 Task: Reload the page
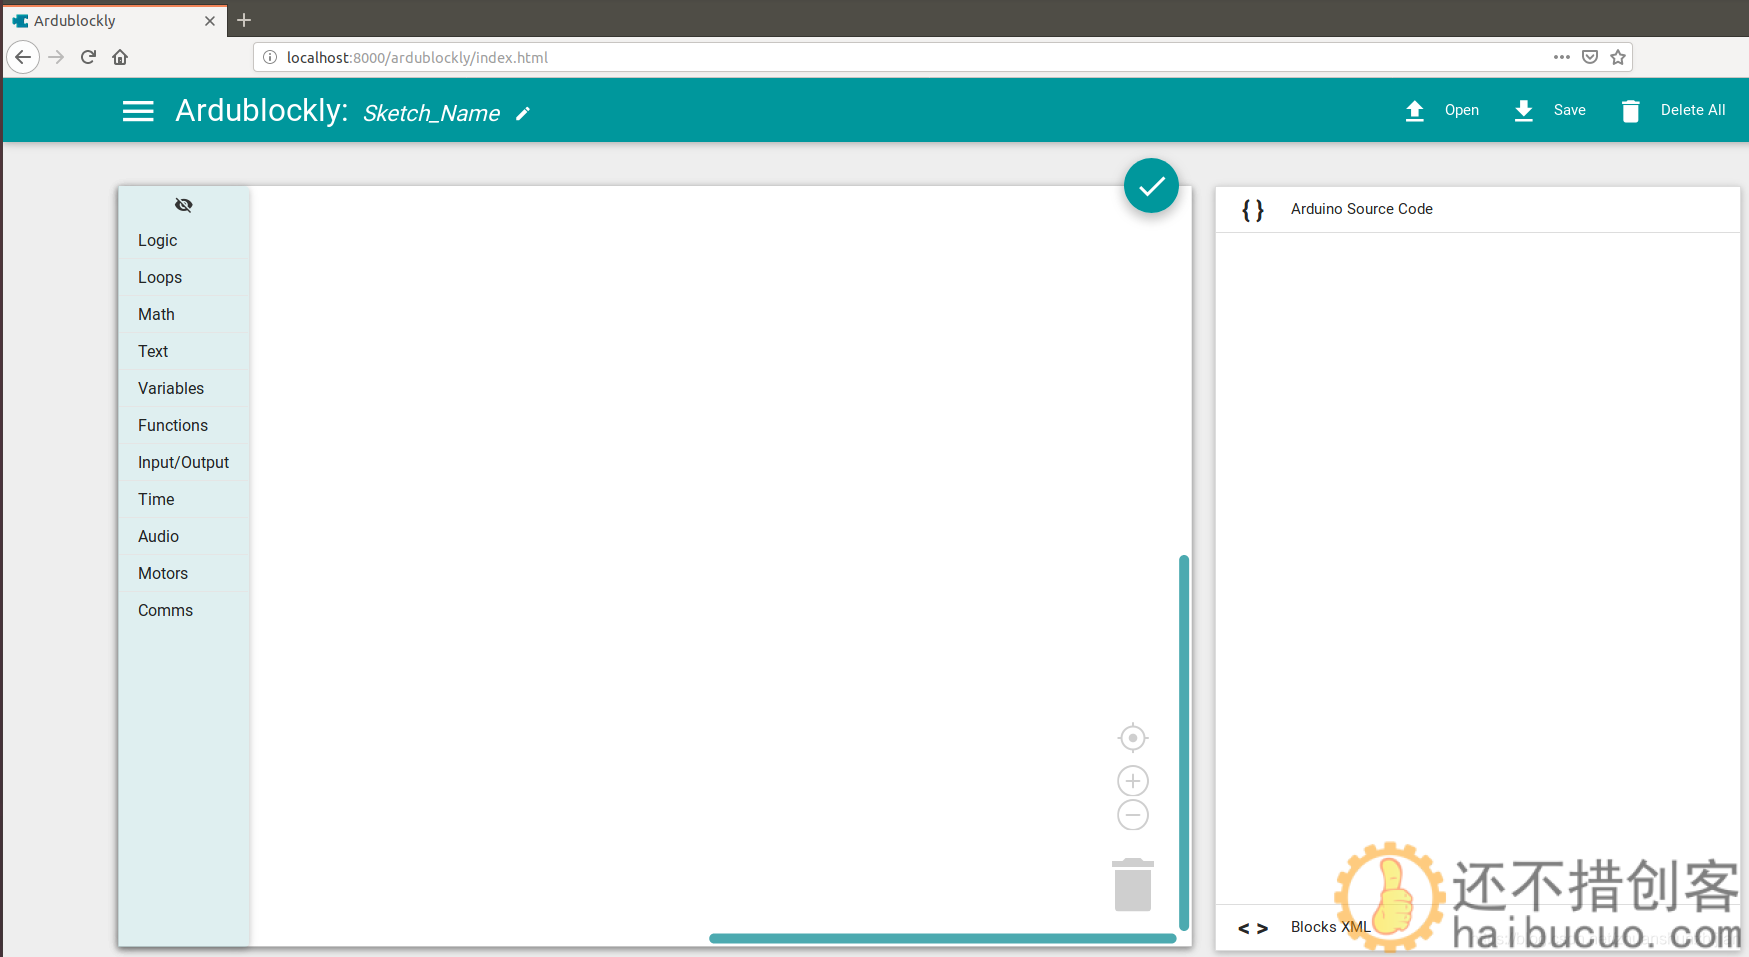88,57
